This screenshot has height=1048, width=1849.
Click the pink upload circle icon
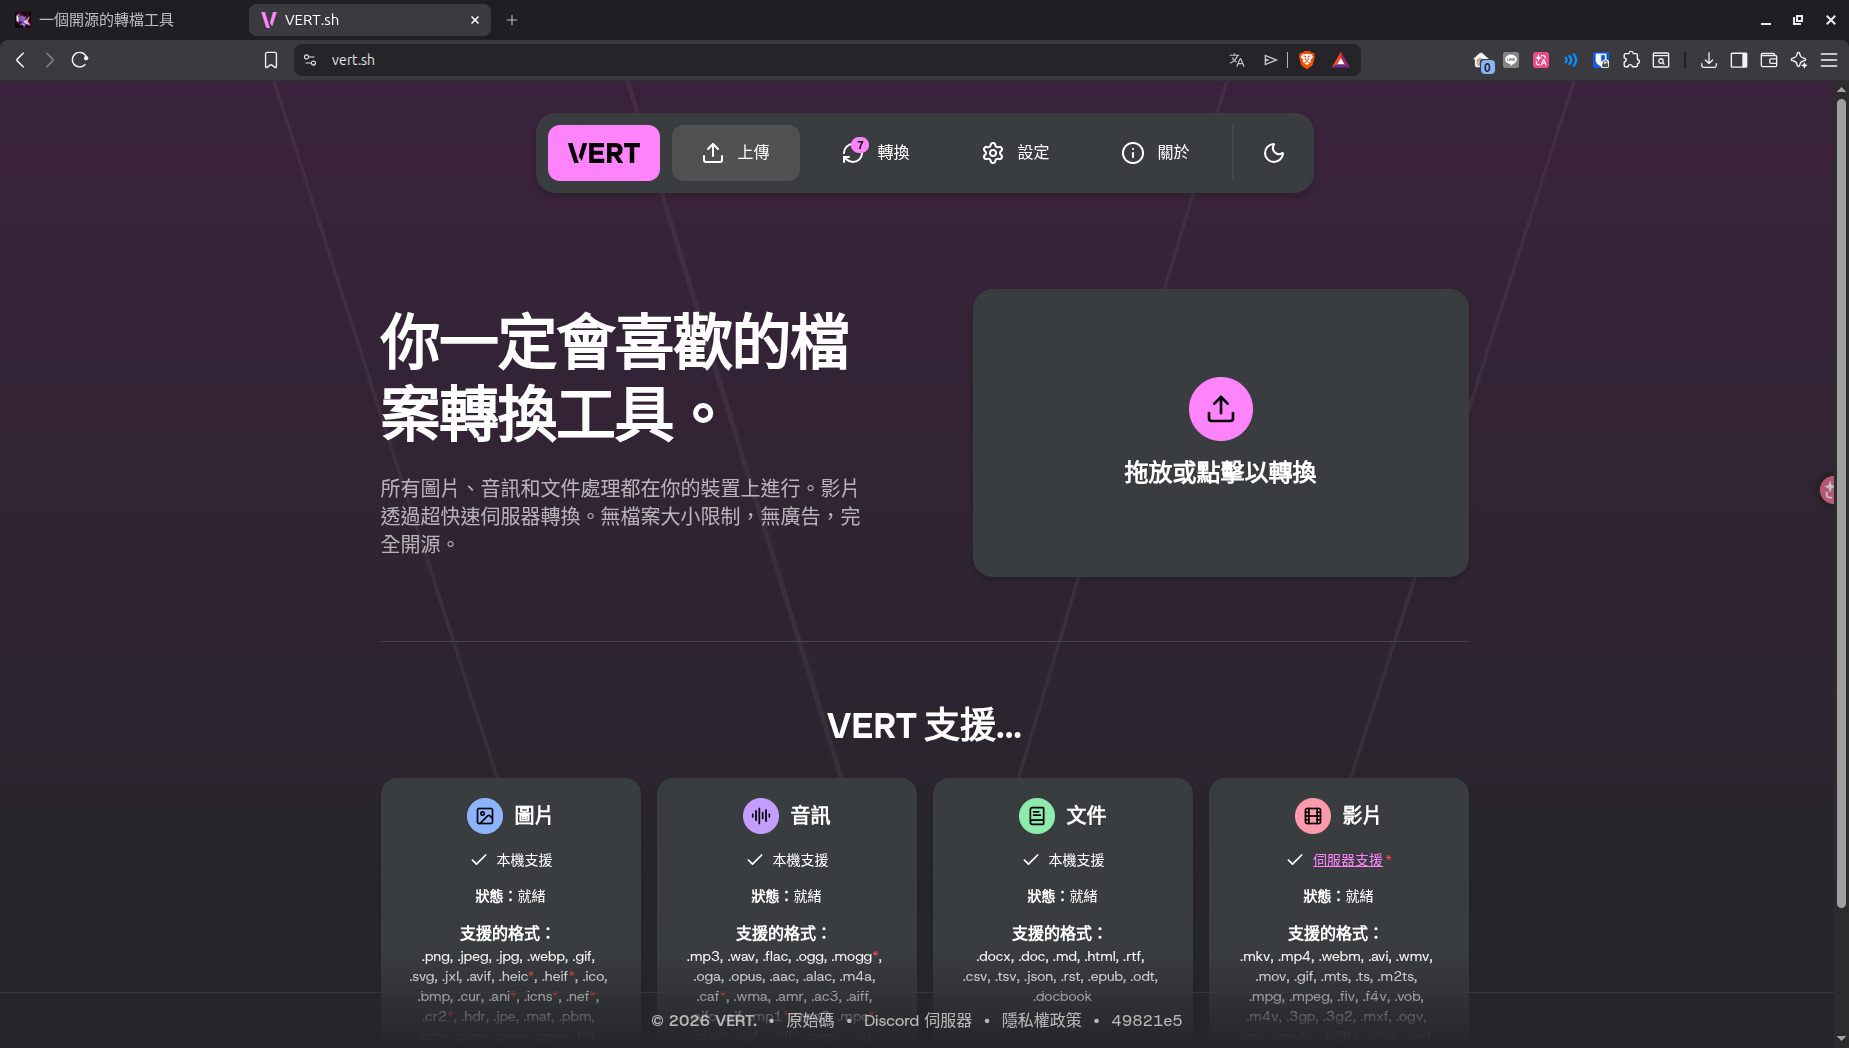(1220, 409)
